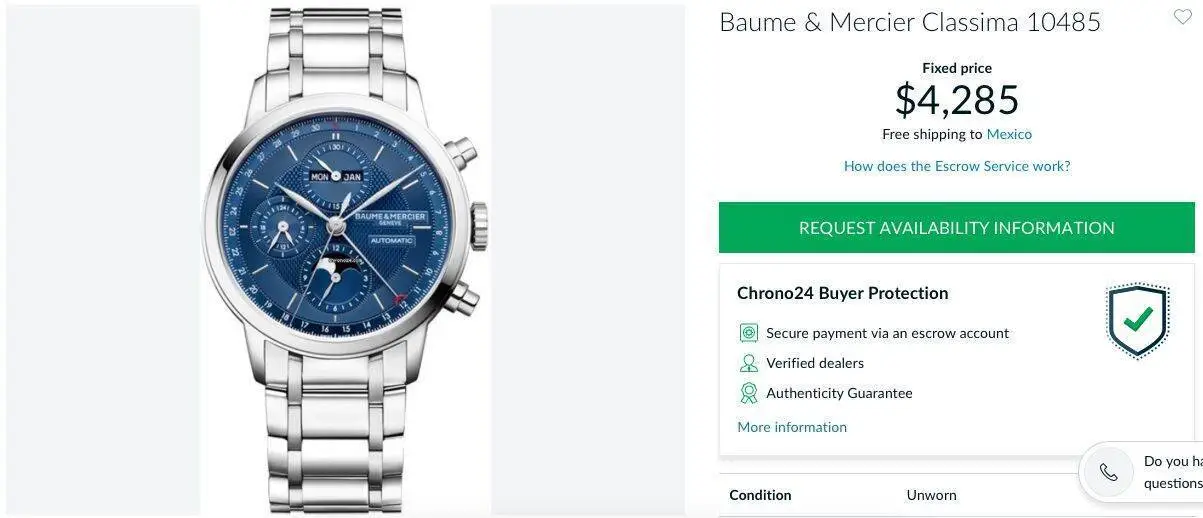
Task: Click the authenticity guarantee ribbon icon
Action: point(748,393)
